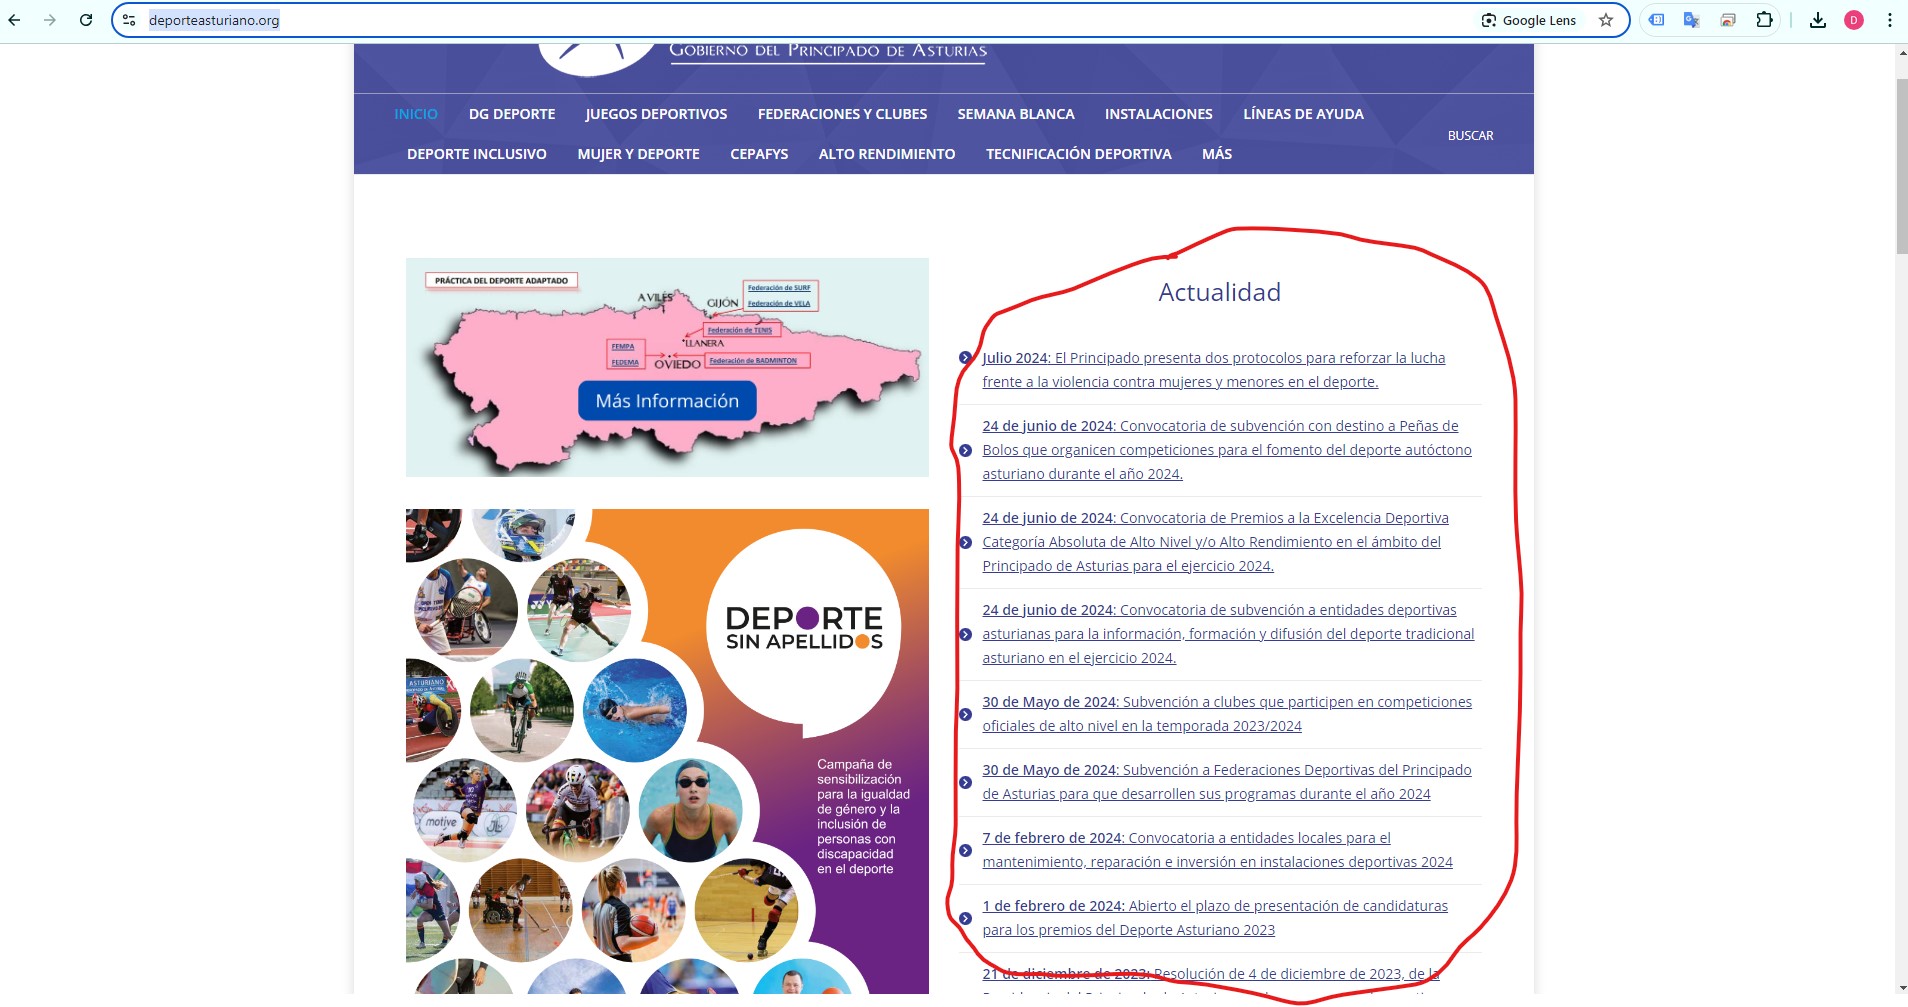This screenshot has height=1007, width=1908.
Task: Open ALTO RENDIMIENTO menu
Action: click(887, 154)
